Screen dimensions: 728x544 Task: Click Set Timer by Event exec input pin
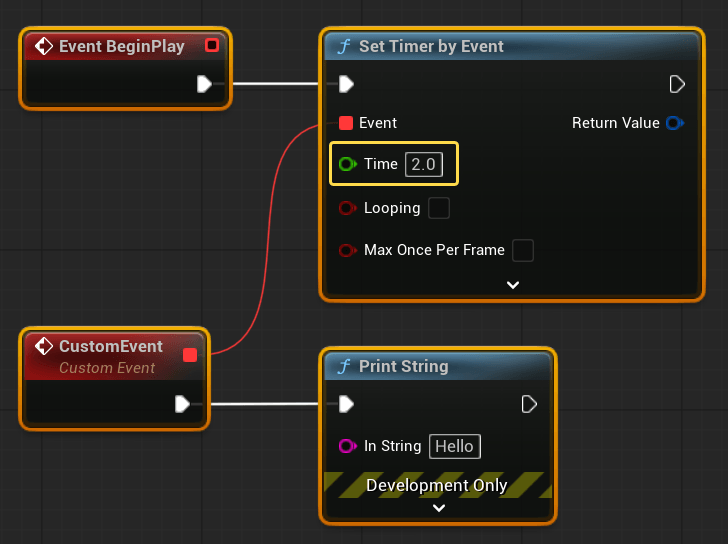(346, 83)
